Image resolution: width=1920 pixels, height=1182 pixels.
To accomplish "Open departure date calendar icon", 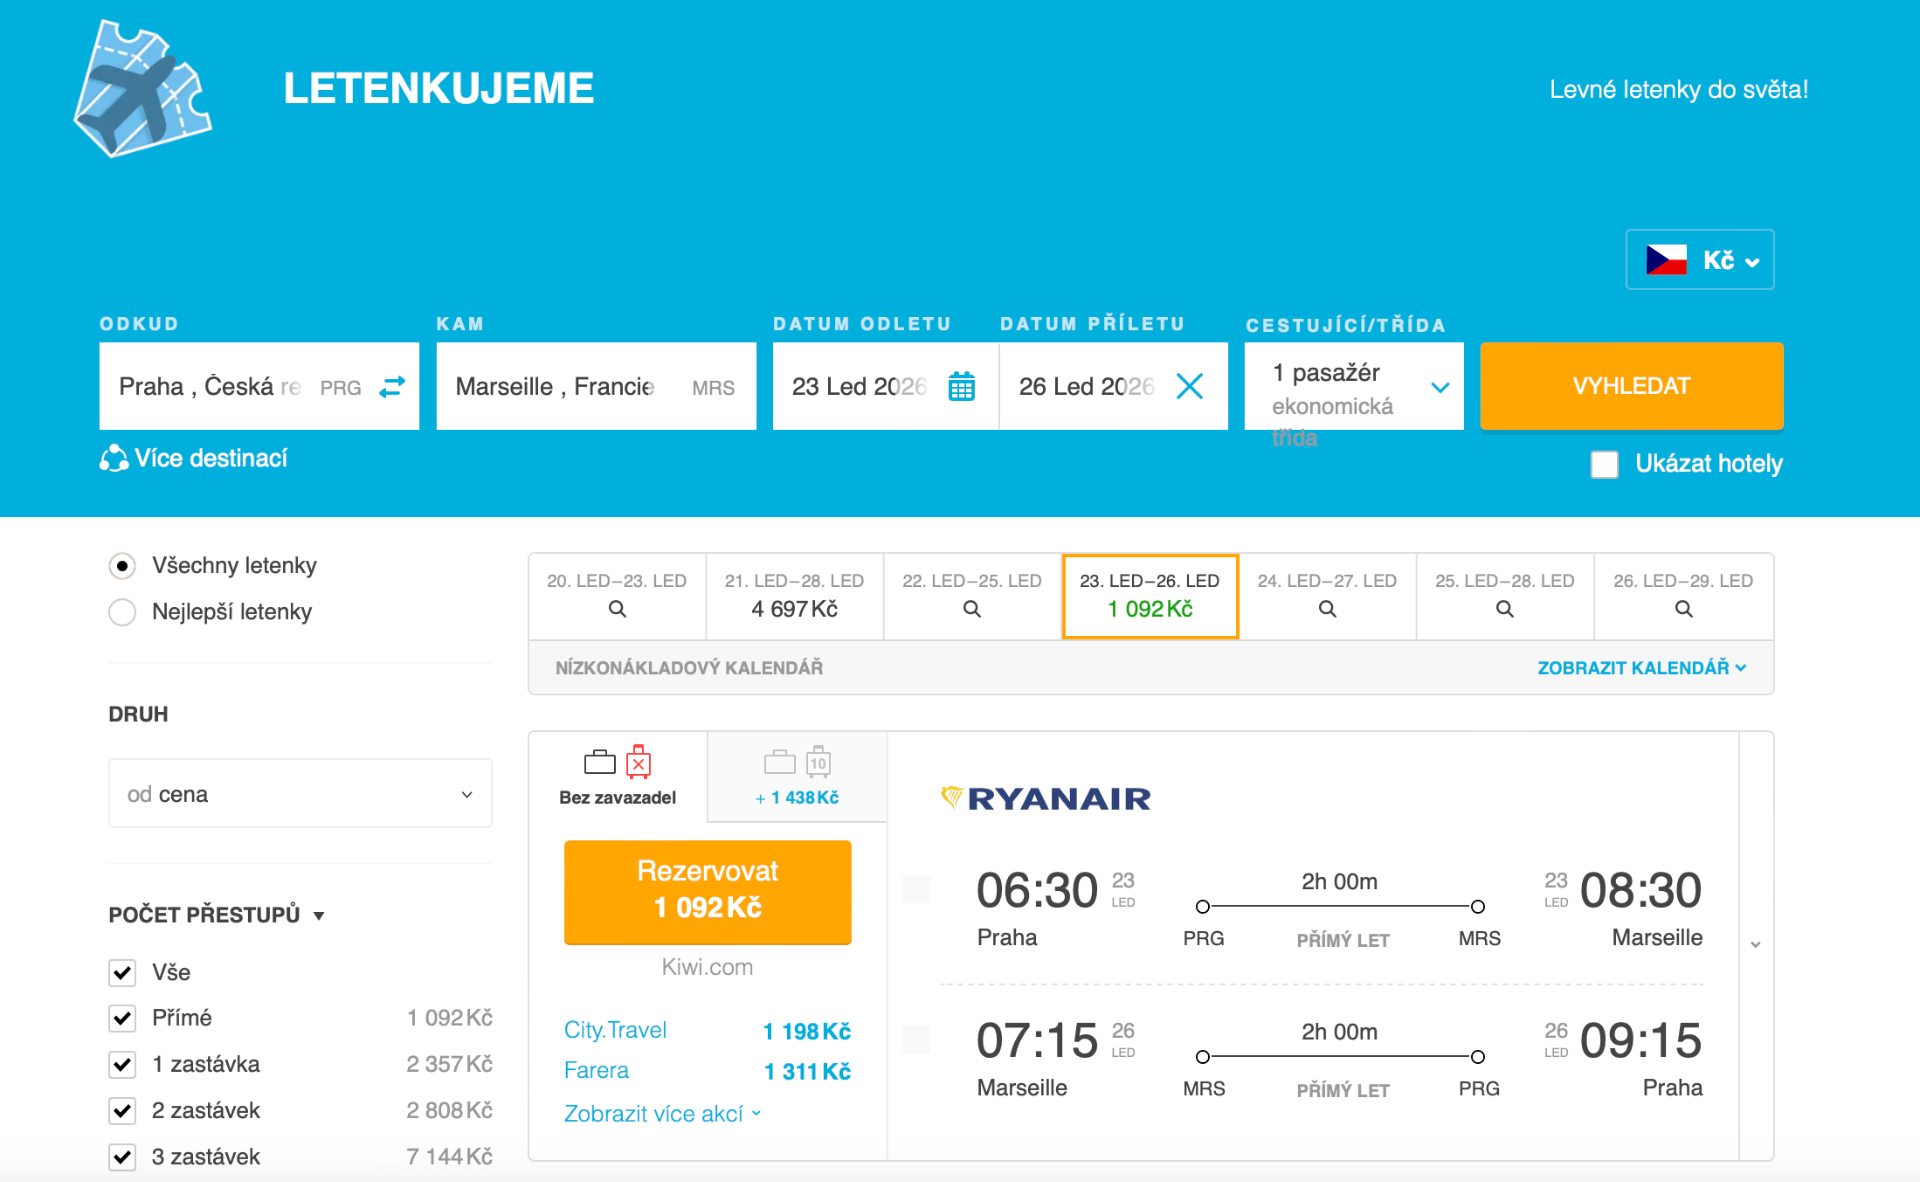I will coord(961,387).
